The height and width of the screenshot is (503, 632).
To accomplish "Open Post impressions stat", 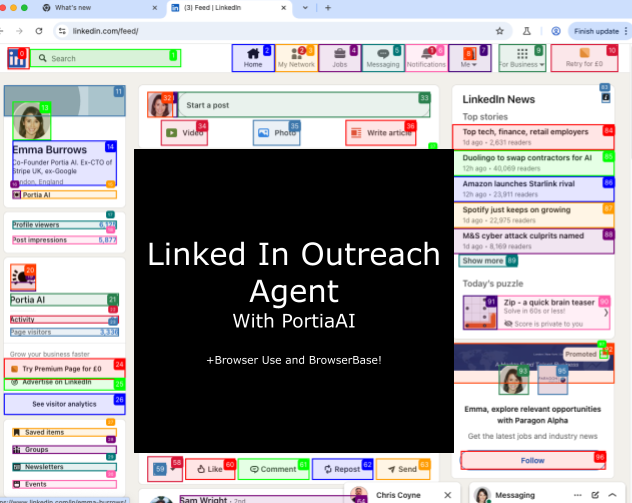I will [64, 240].
